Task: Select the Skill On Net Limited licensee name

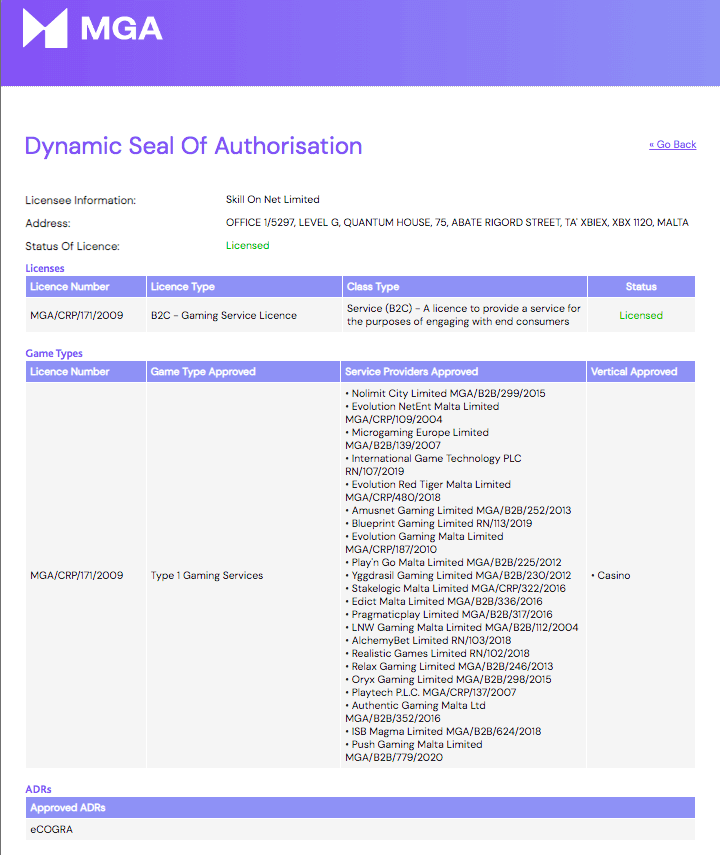Action: pos(273,200)
